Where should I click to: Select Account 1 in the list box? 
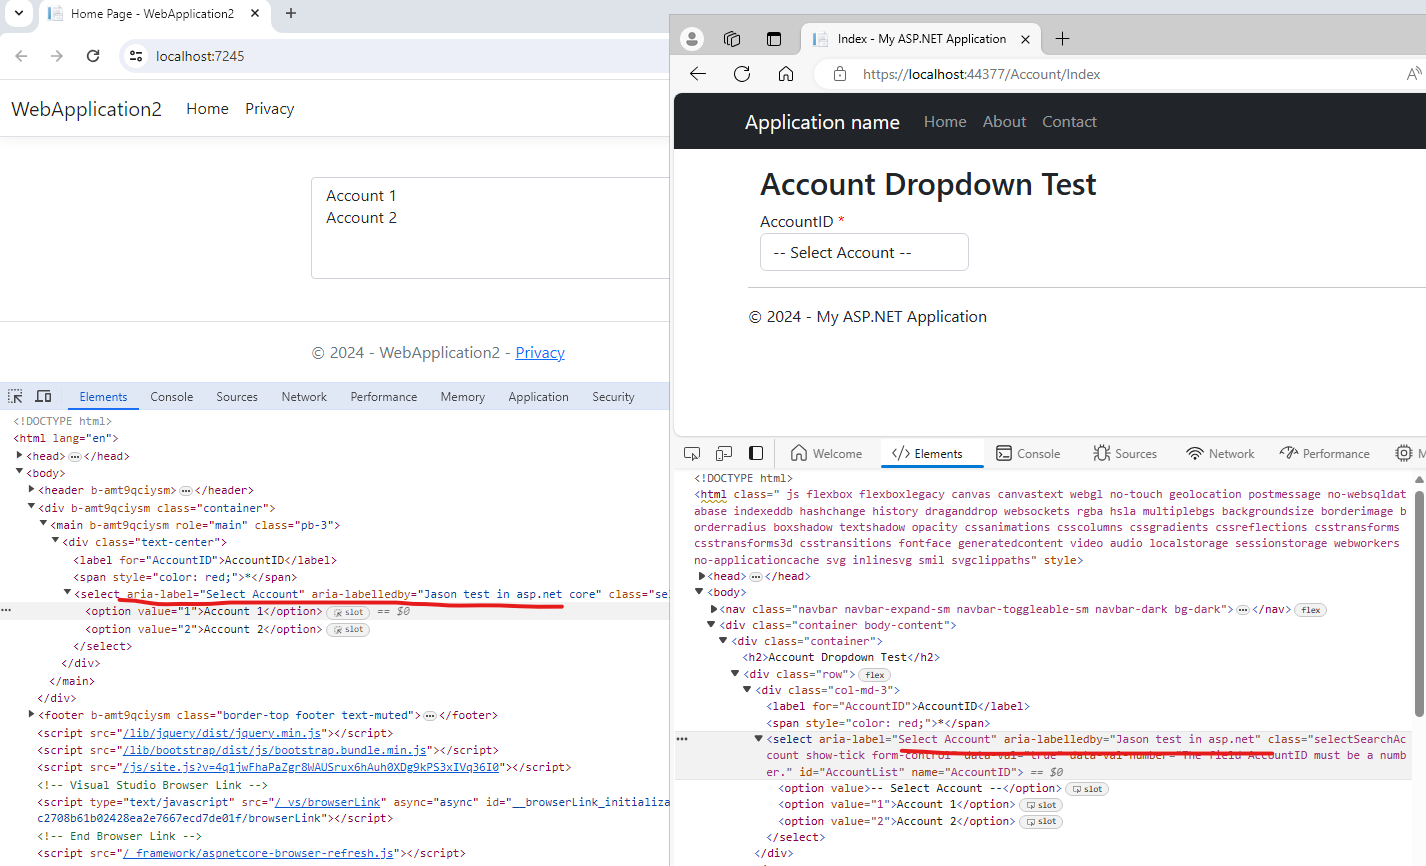pos(361,196)
